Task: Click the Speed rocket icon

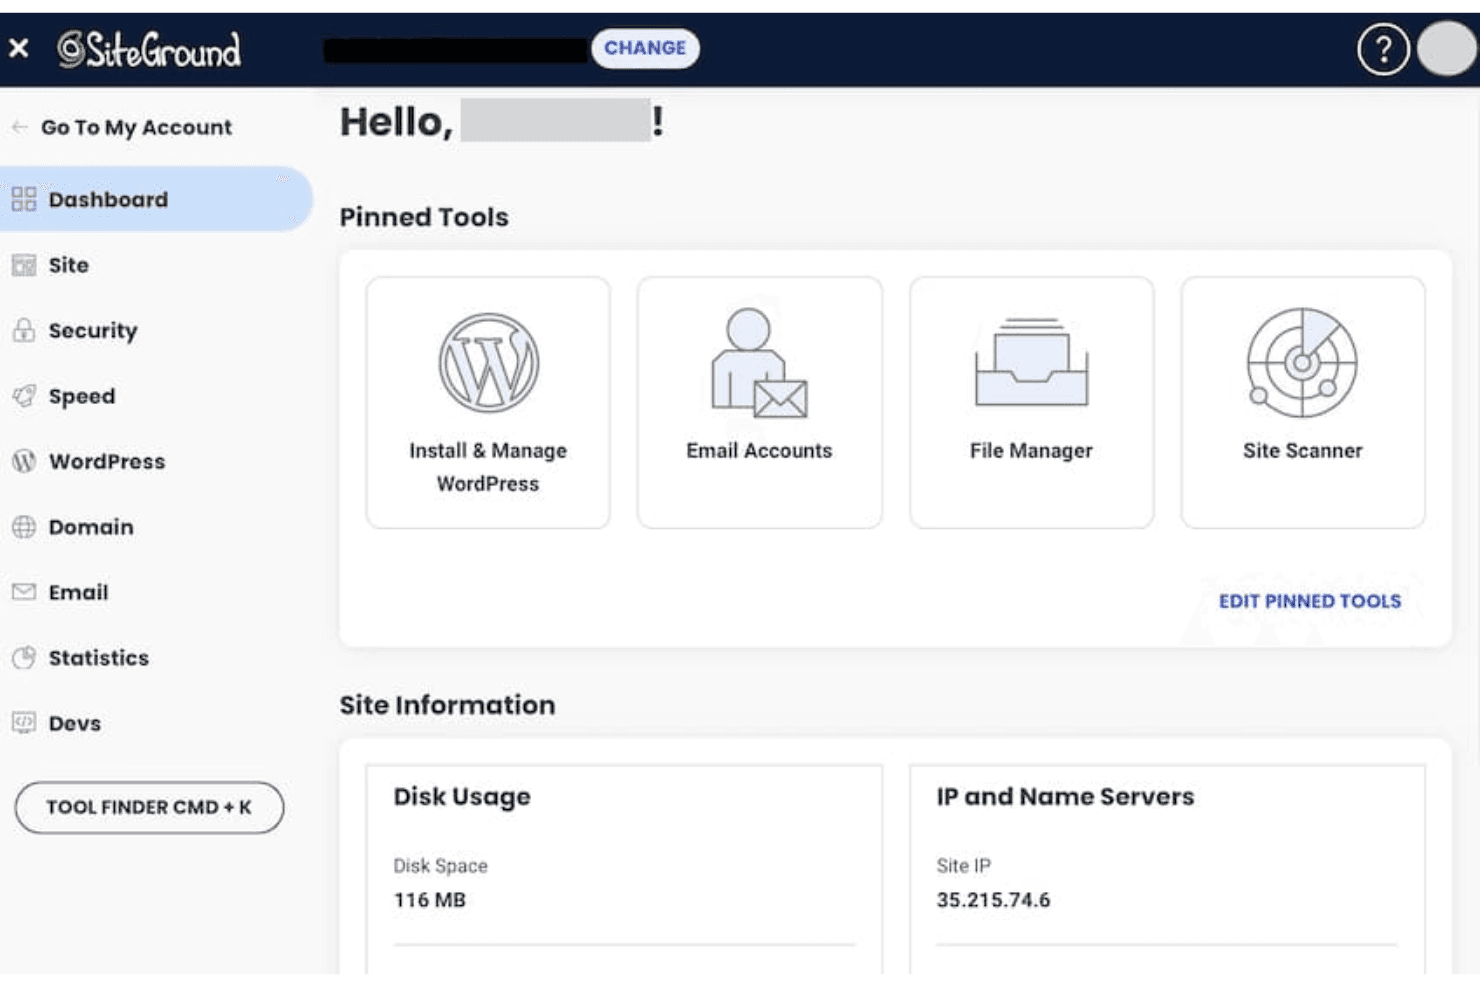Action: [x=24, y=396]
